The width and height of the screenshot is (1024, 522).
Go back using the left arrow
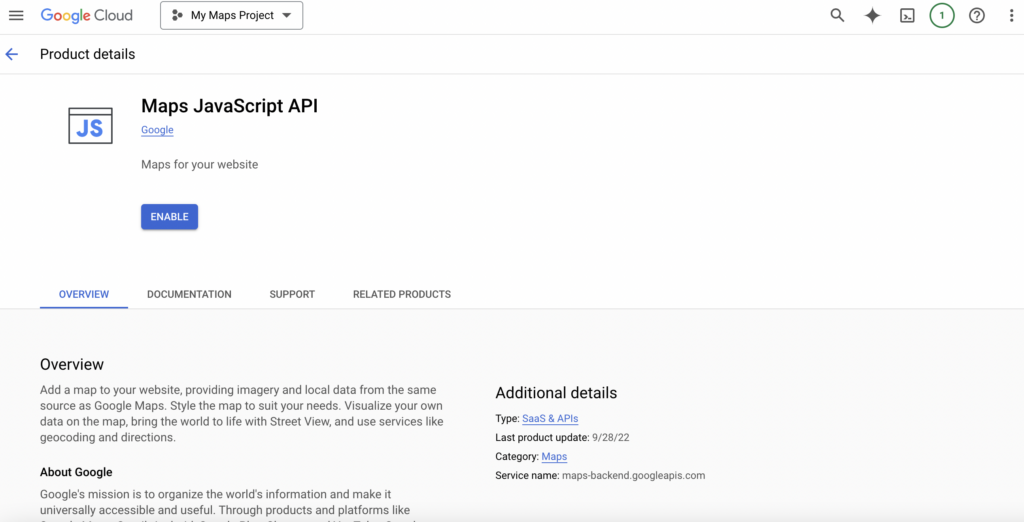(12, 54)
